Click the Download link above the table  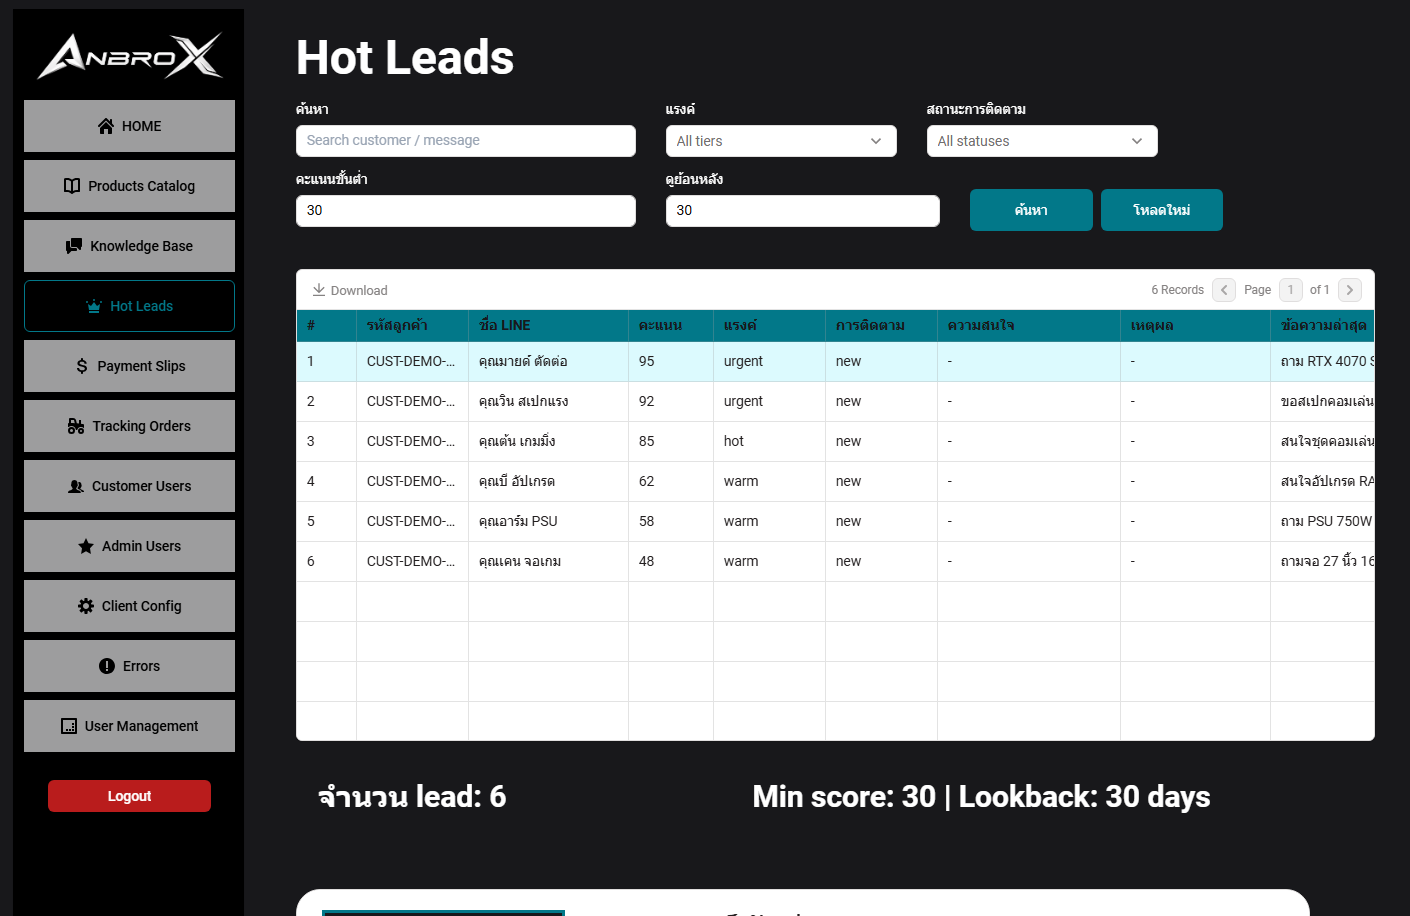[x=350, y=290]
